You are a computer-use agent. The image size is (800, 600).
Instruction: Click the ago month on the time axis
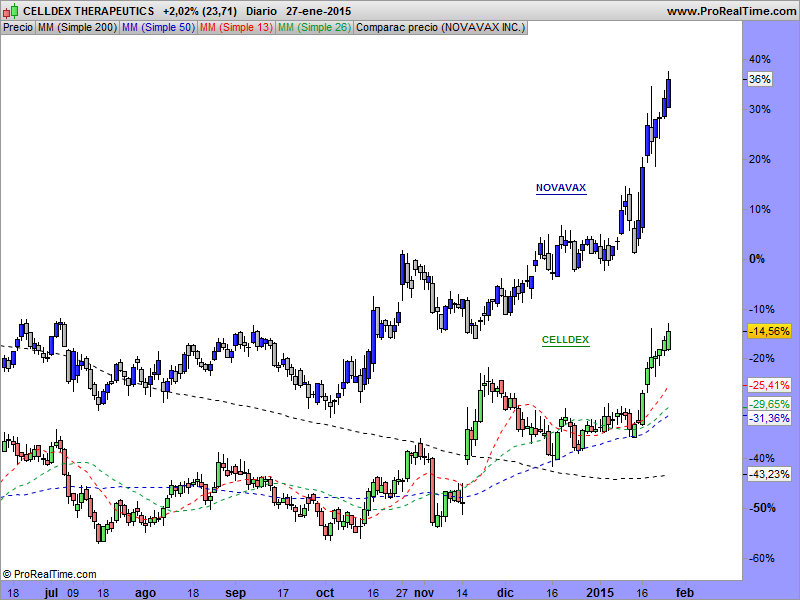click(x=145, y=593)
